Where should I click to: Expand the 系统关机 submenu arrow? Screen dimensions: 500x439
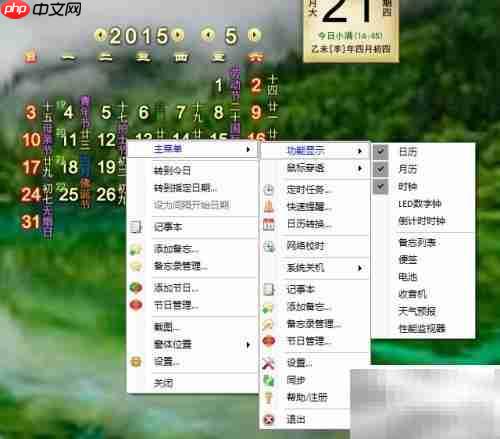click(360, 268)
